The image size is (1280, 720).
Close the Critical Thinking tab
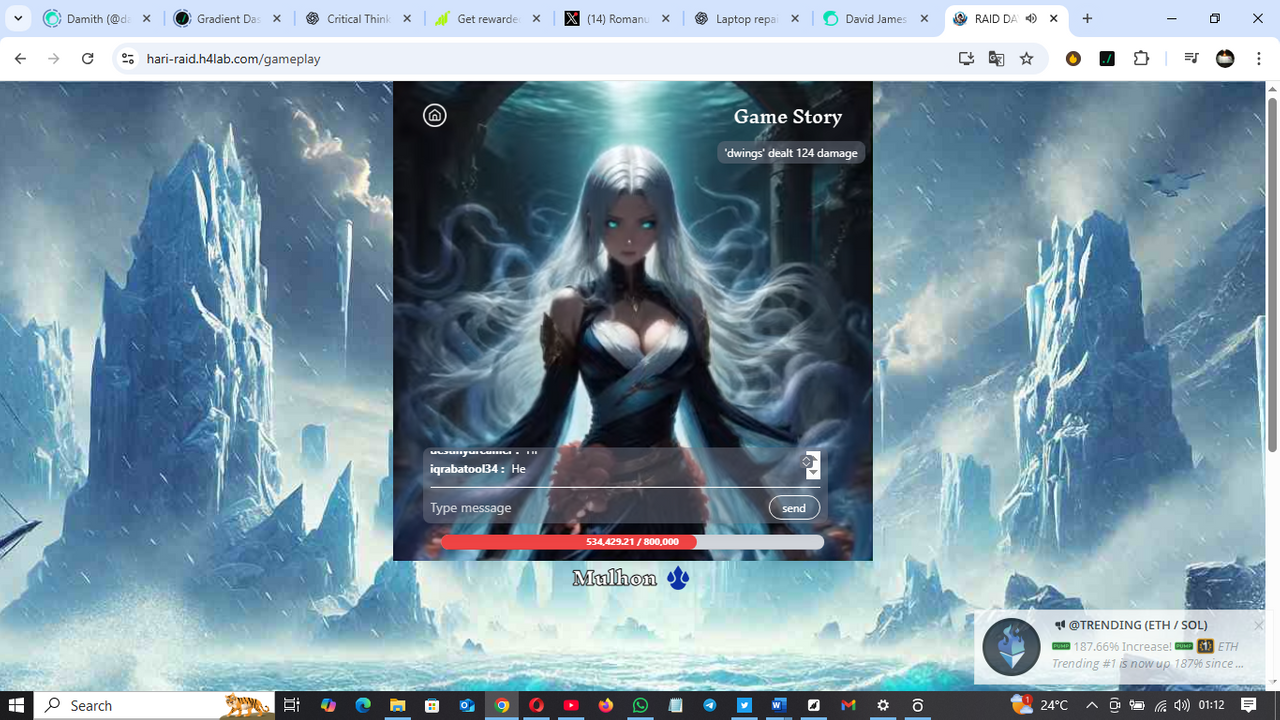[406, 18]
